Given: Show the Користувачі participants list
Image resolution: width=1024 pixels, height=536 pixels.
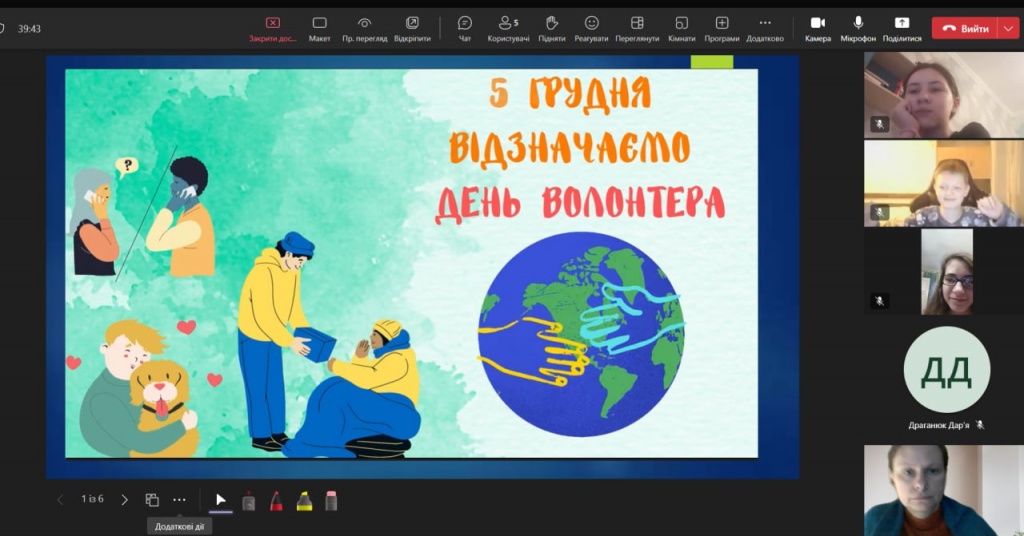Looking at the screenshot, I should [508, 27].
